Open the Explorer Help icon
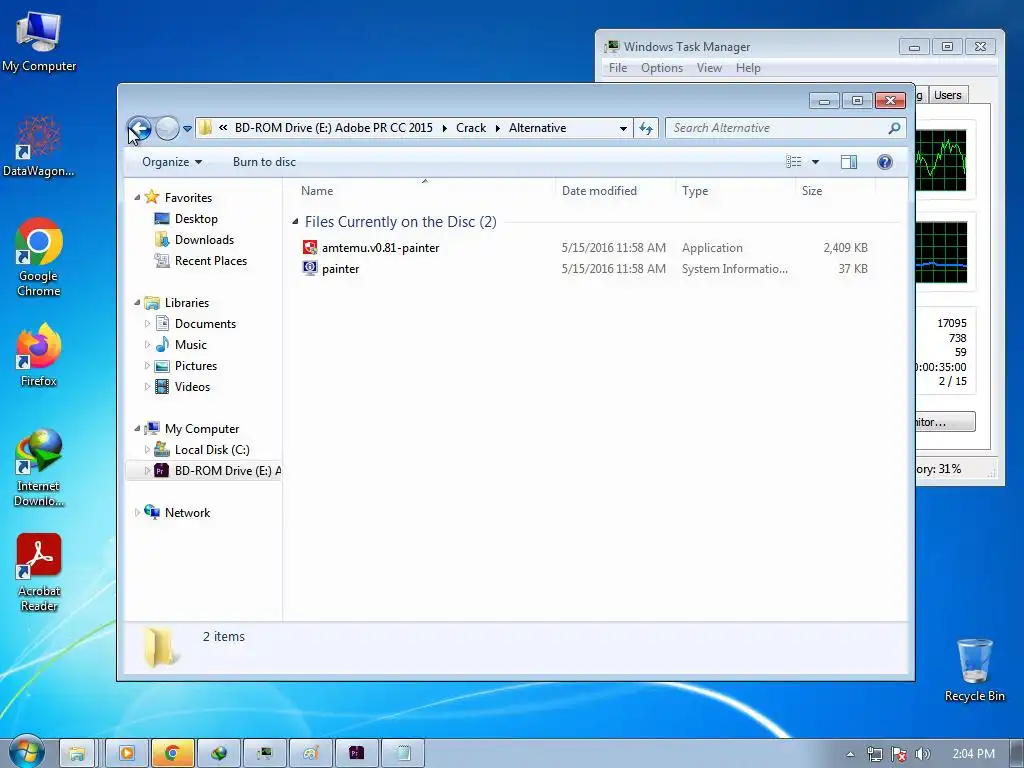Viewport: 1024px width, 768px height. pos(885,162)
